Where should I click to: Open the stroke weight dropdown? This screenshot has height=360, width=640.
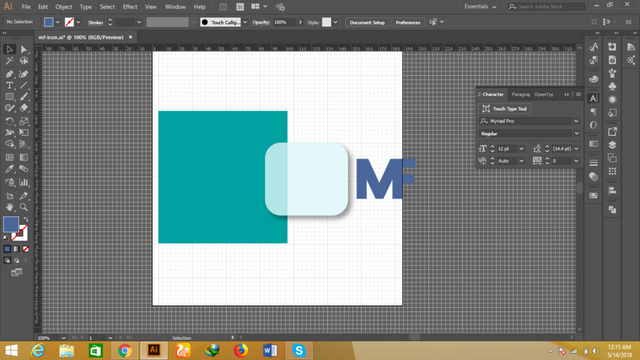[139, 22]
